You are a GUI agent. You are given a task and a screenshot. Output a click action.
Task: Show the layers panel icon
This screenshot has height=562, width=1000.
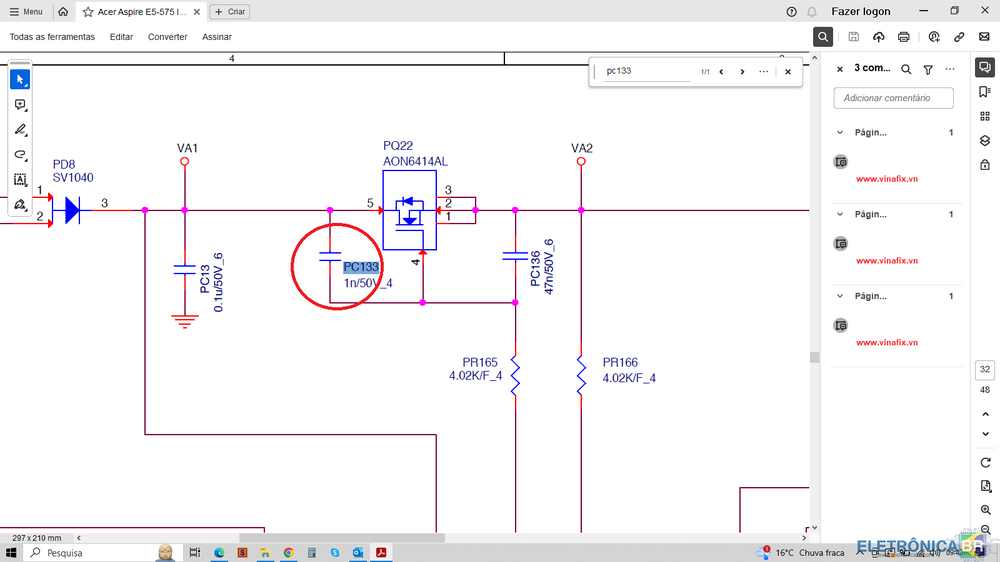click(x=985, y=140)
